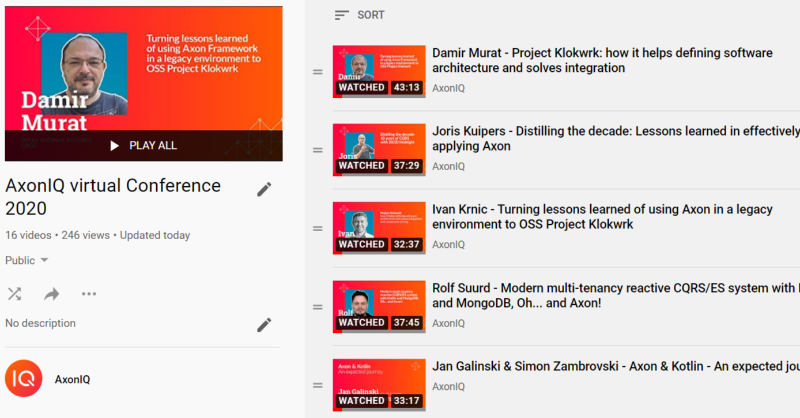Open the 'Ivan Krnic - Turning lessons learned' title
The image size is (800, 418).
click(x=602, y=216)
